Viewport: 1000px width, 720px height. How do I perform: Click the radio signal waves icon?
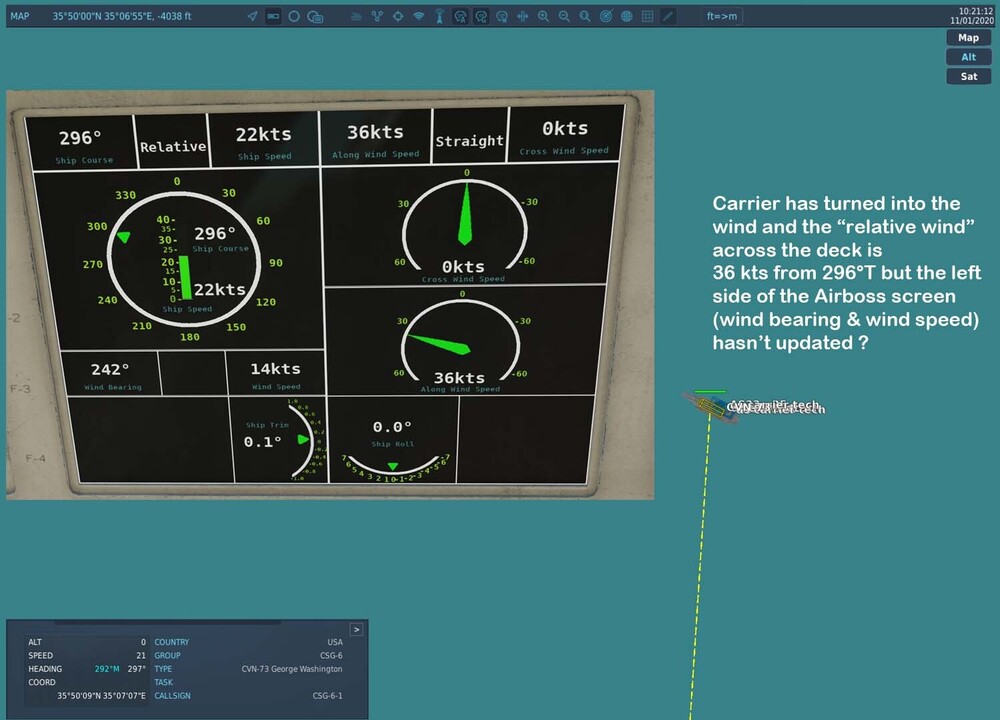click(419, 16)
